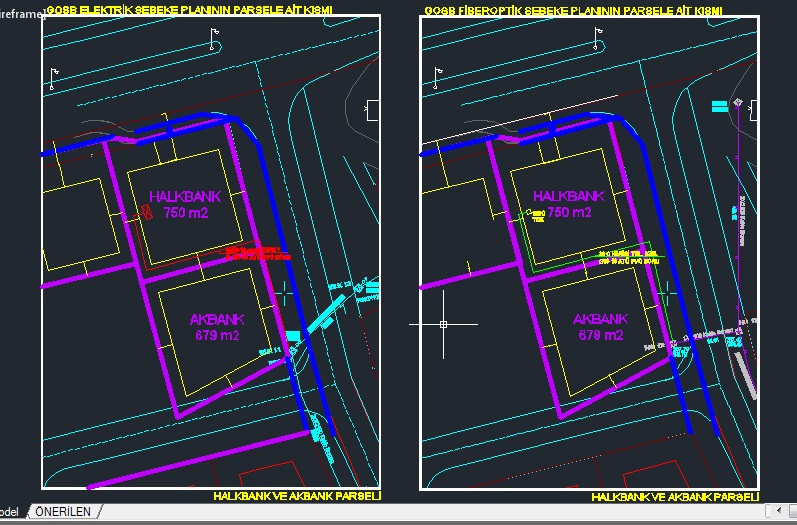Image resolution: width=797 pixels, height=525 pixels.
Task: Pick the 679 m2 area label in the electric plan
Action: (217, 335)
